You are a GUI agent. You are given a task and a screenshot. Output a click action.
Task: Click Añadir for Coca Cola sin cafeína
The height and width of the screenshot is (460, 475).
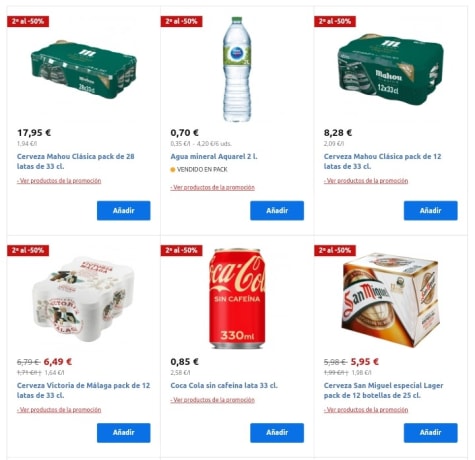[x=277, y=433]
